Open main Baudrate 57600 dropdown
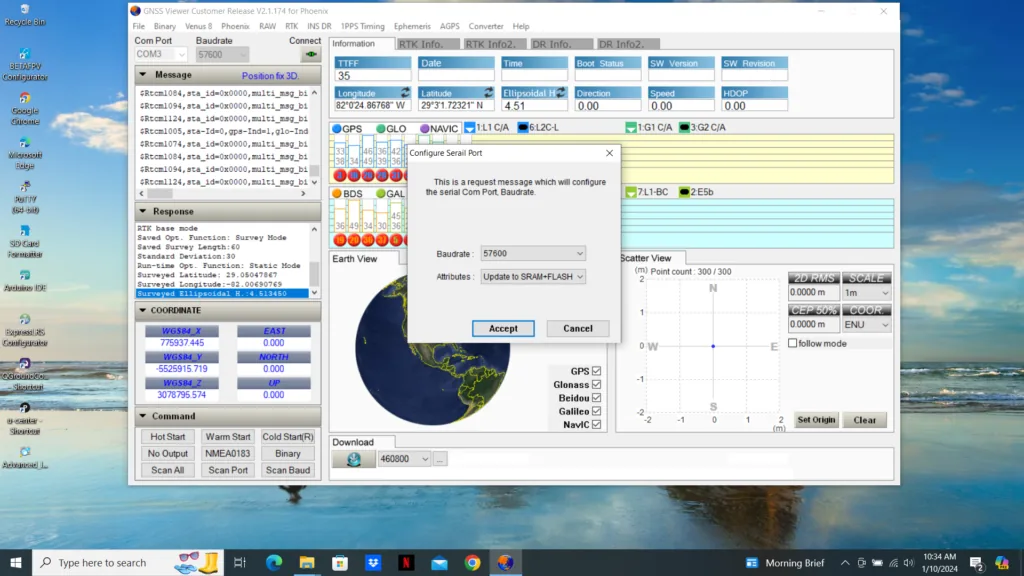 click(x=222, y=54)
